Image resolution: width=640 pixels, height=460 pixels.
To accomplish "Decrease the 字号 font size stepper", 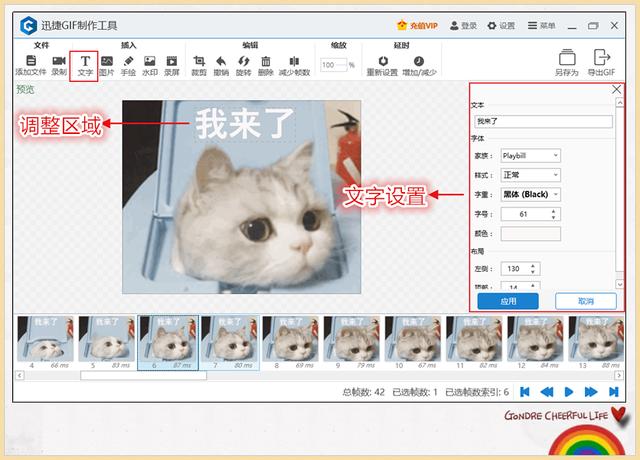I will pyautogui.click(x=553, y=217).
